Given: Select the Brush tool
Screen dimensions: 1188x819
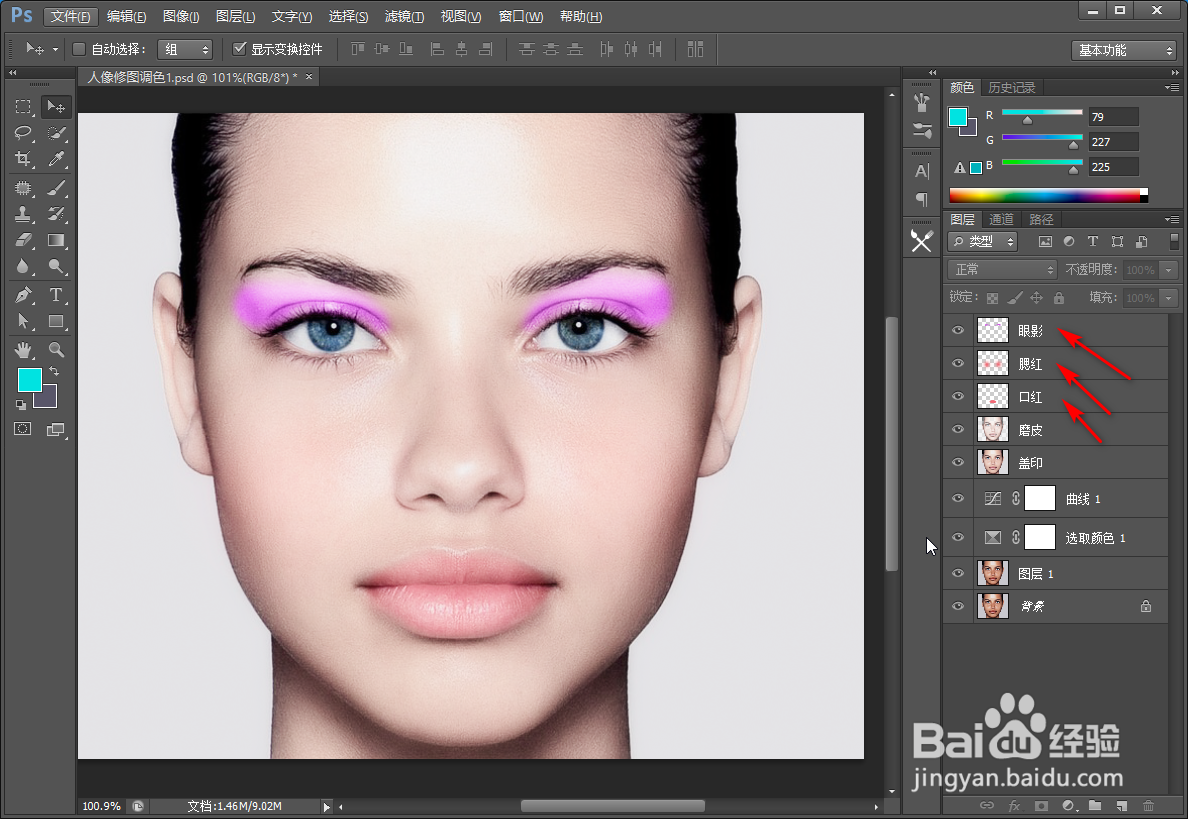Looking at the screenshot, I should click(x=56, y=188).
